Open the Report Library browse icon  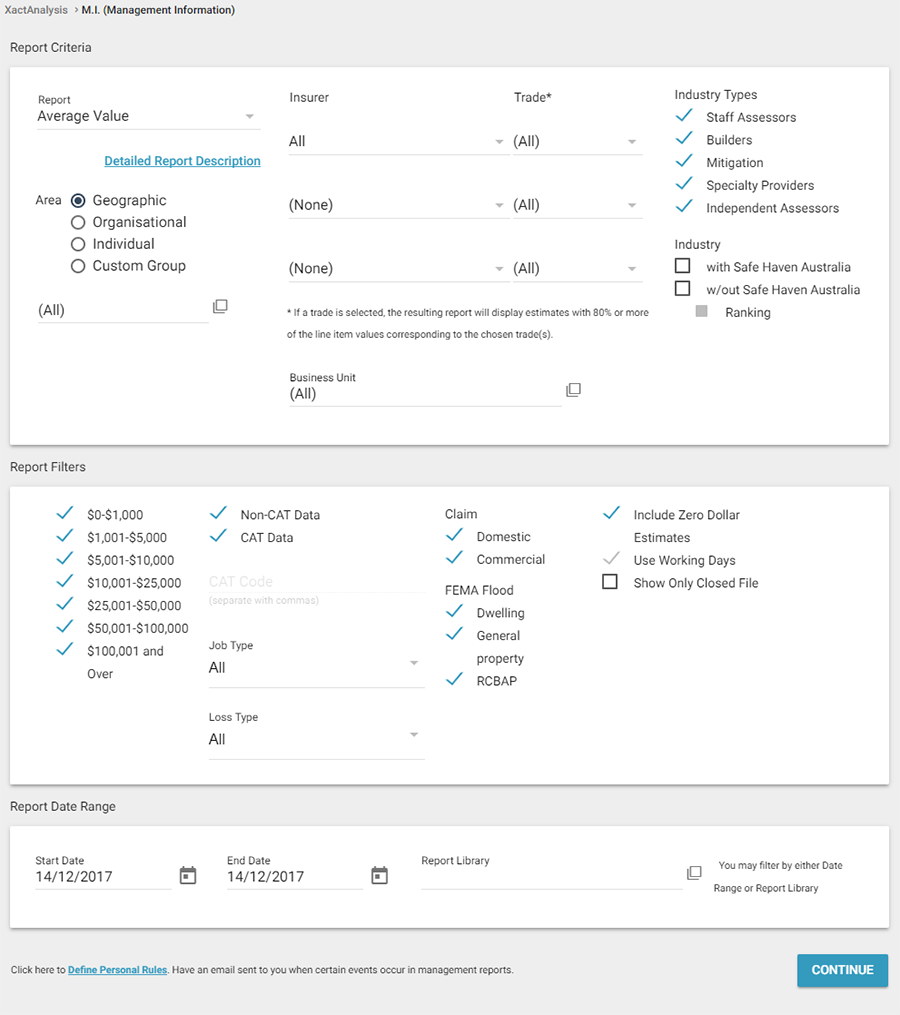pyautogui.click(x=694, y=873)
